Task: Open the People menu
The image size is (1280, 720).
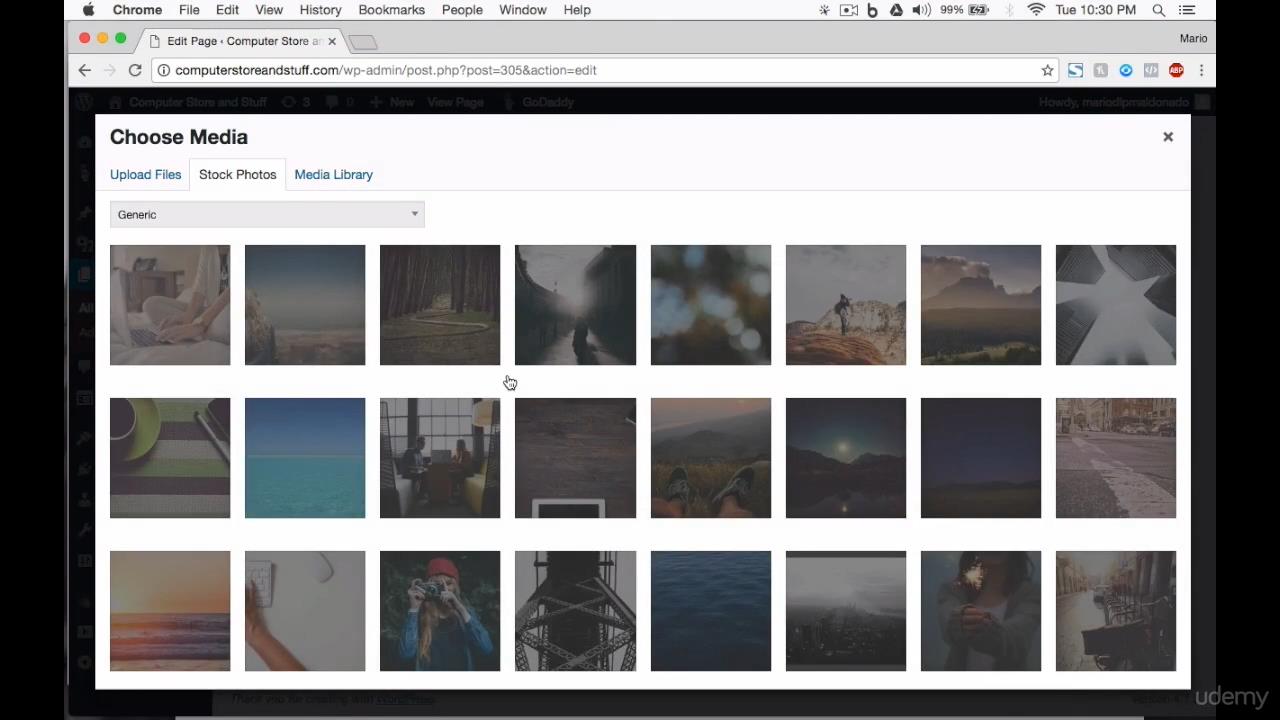Action: [x=462, y=10]
